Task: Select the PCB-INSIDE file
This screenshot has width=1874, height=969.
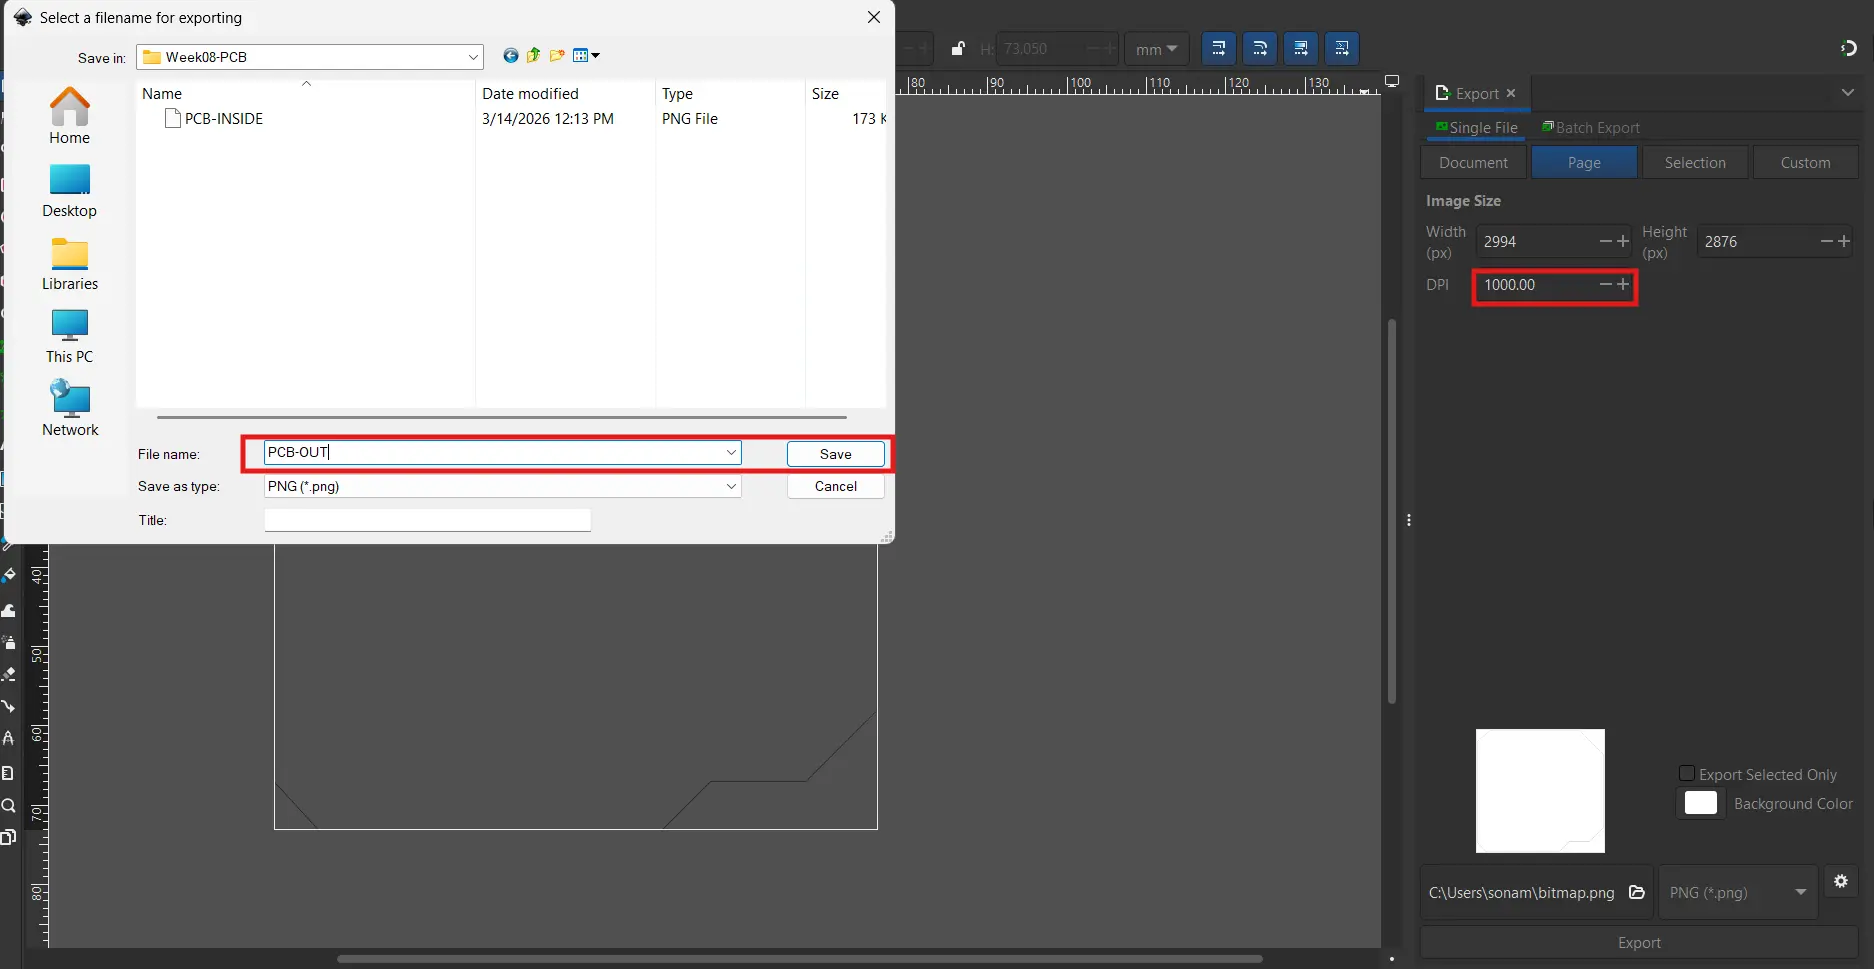Action: (x=224, y=118)
